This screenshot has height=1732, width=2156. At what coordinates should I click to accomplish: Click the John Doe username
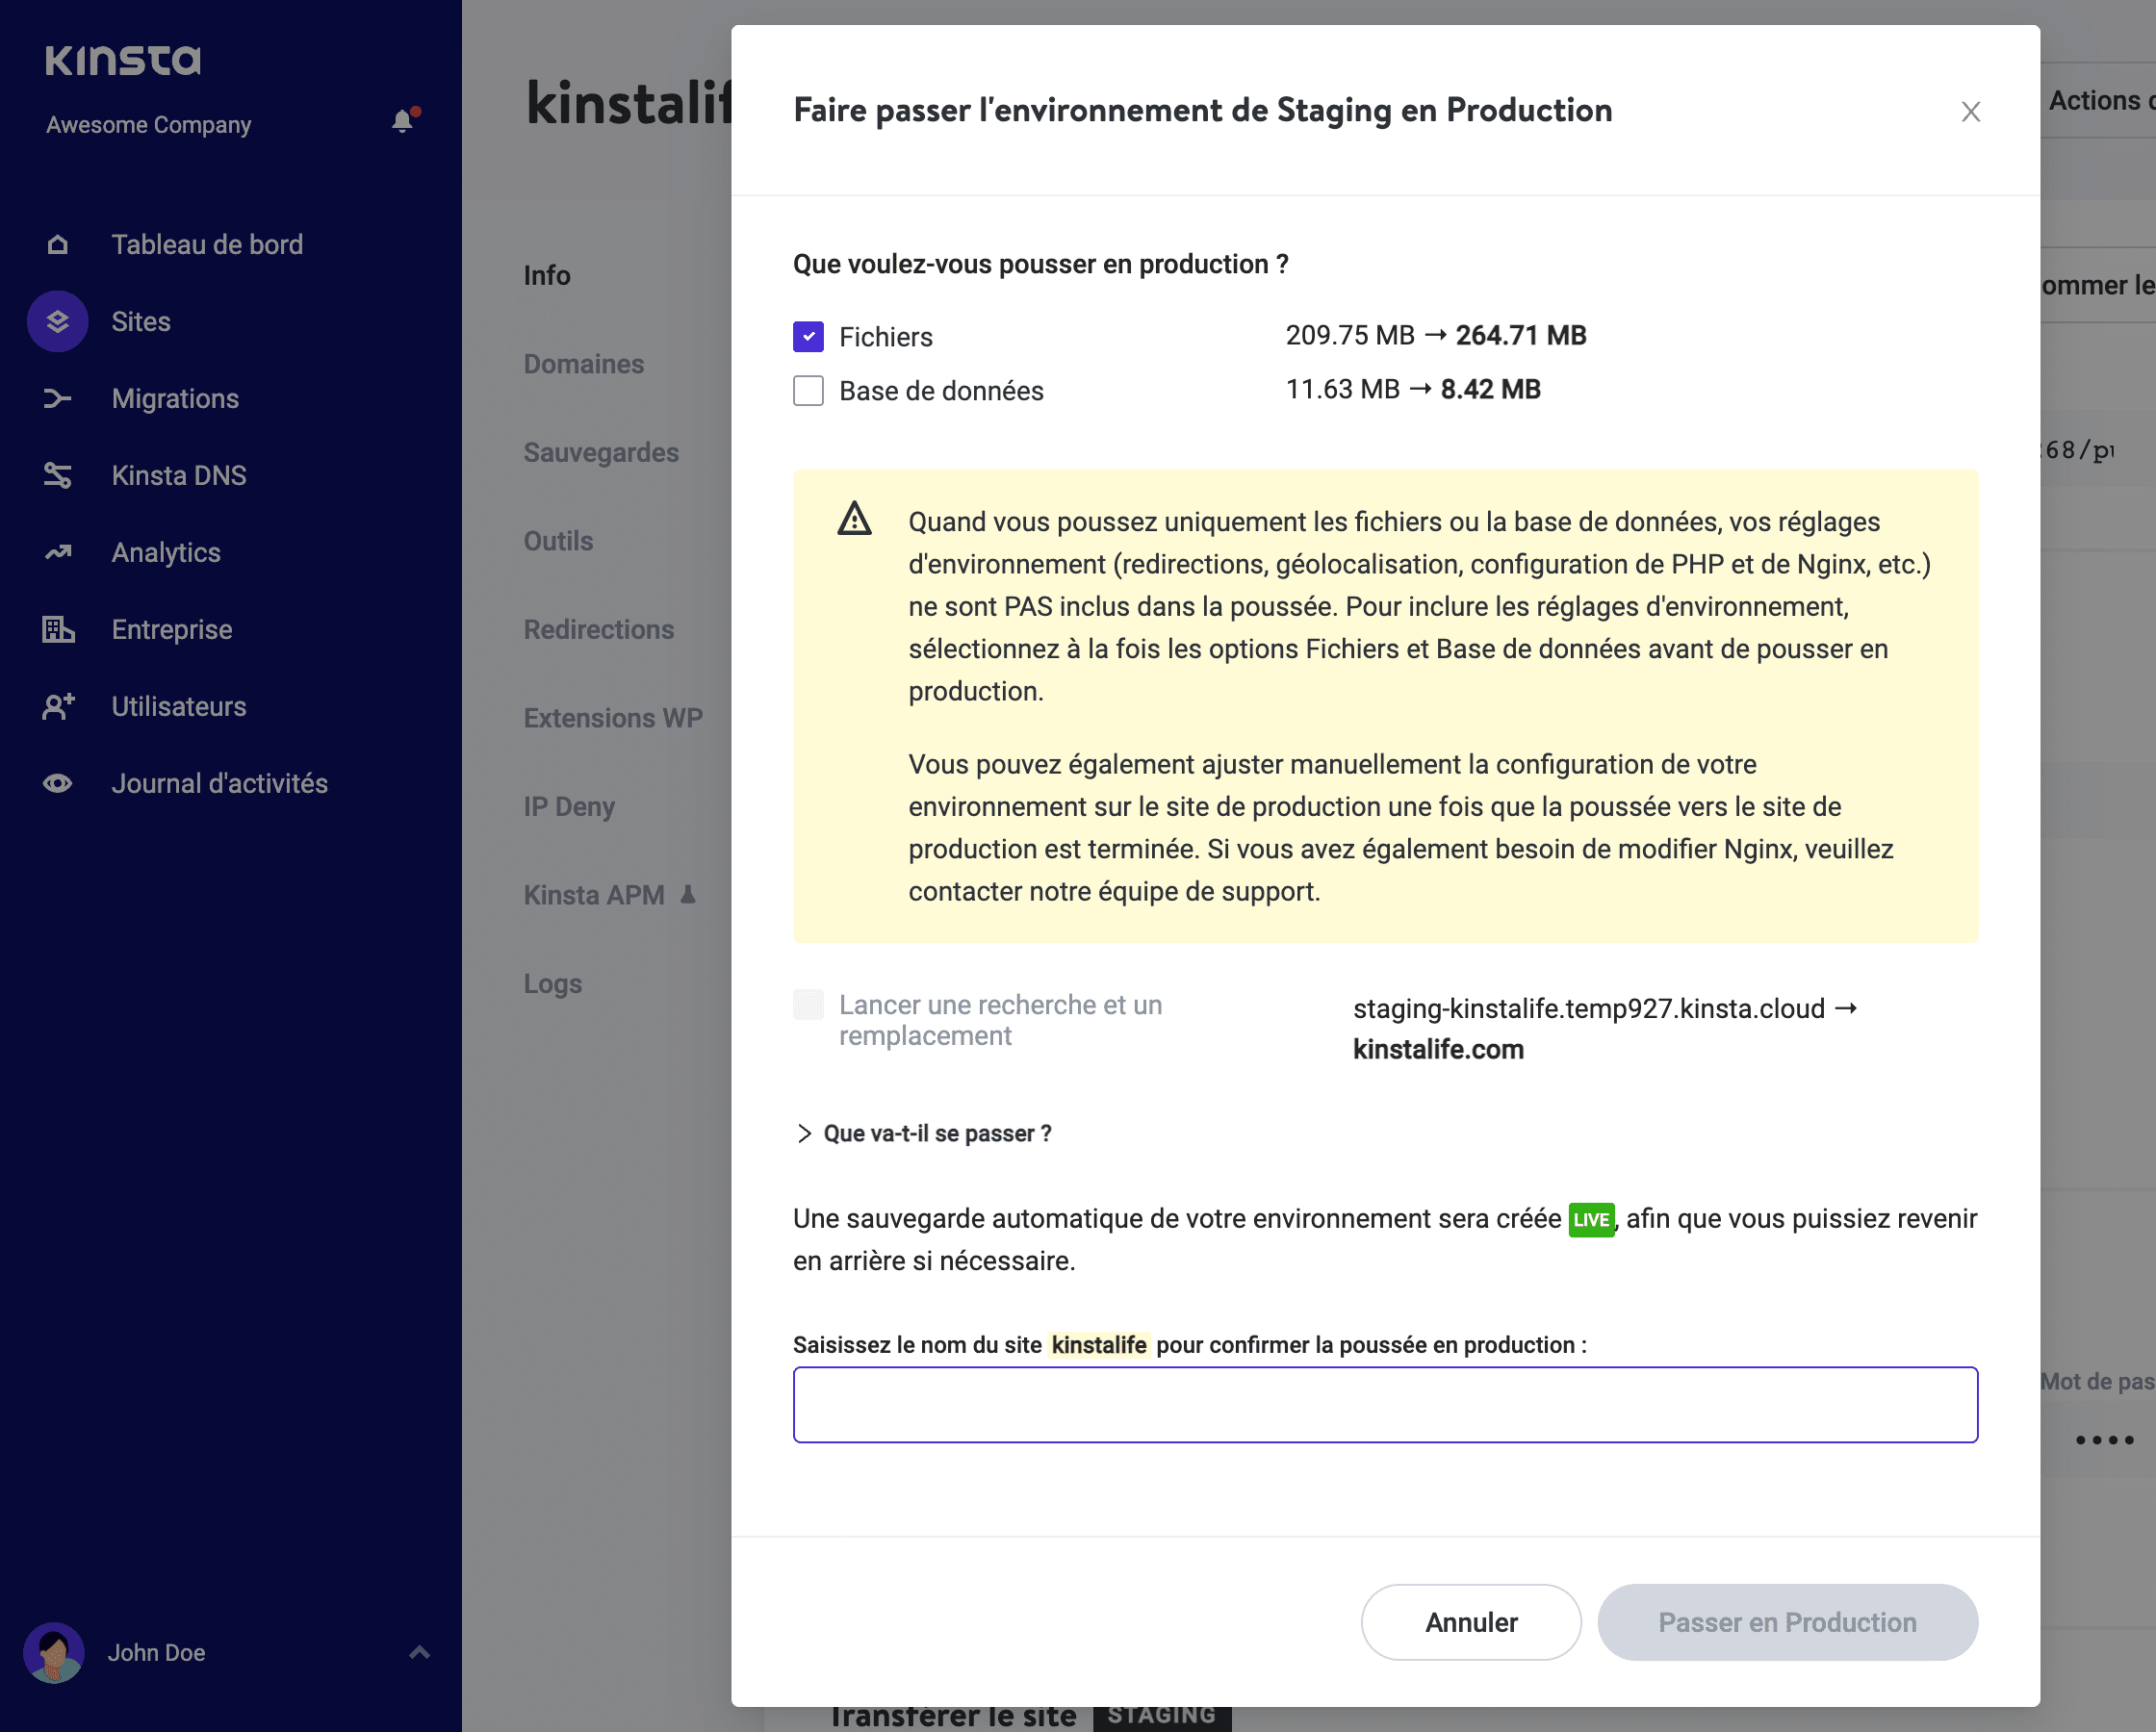coord(157,1652)
